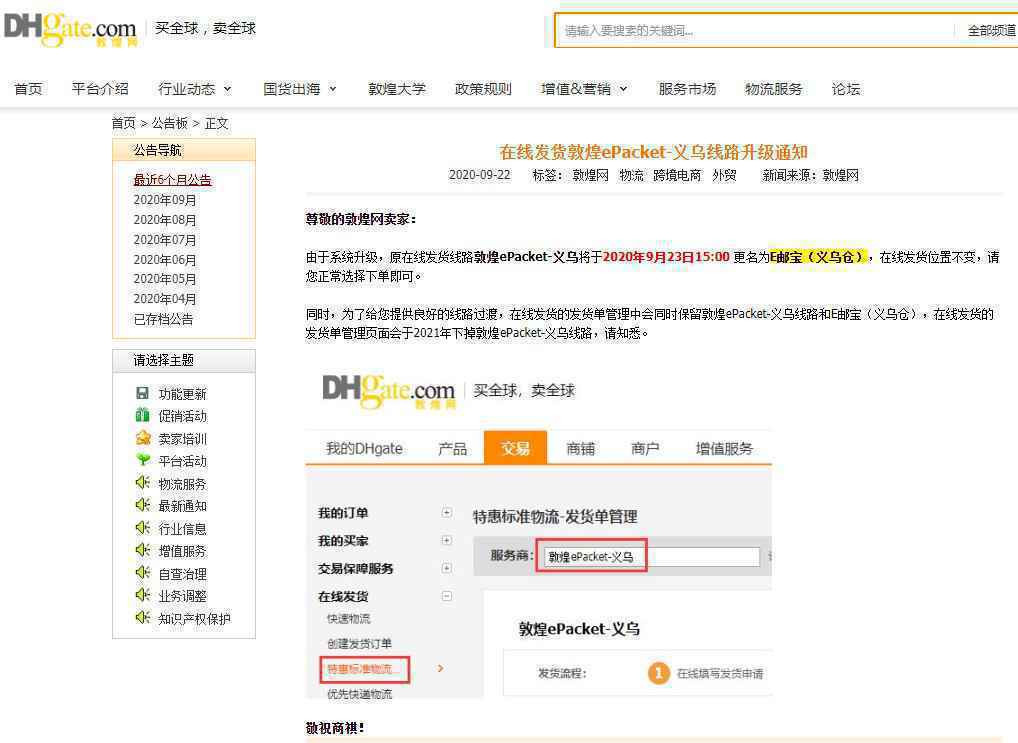Click the speaker icon beside 物流服务 topic
The image size is (1018, 743).
pyautogui.click(x=143, y=483)
